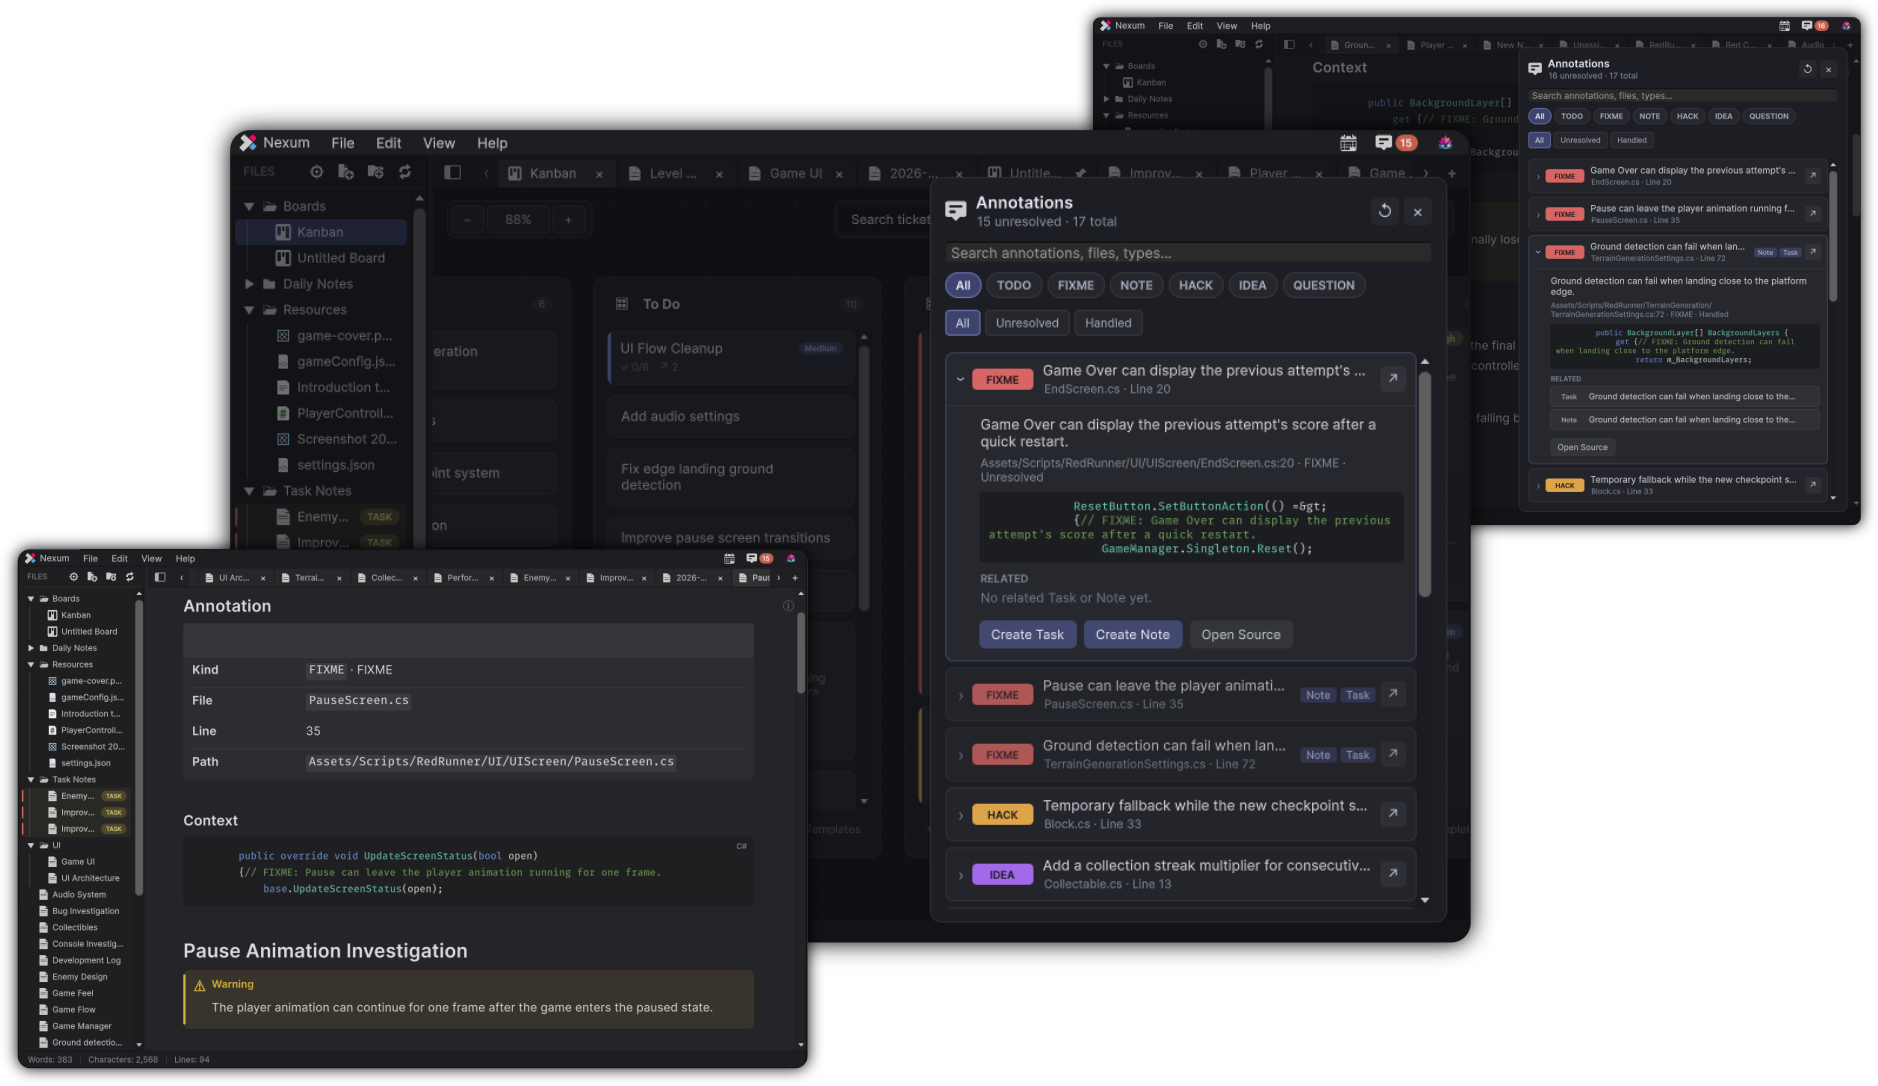Viewport: 1878px width, 1086px height.
Task: Open UI Flow Cleanup card on Kanban
Action: [x=731, y=357]
